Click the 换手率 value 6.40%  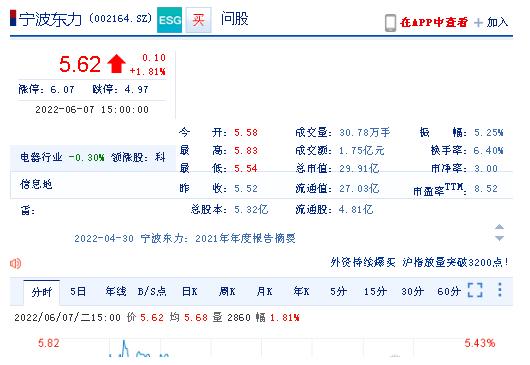tap(488, 150)
